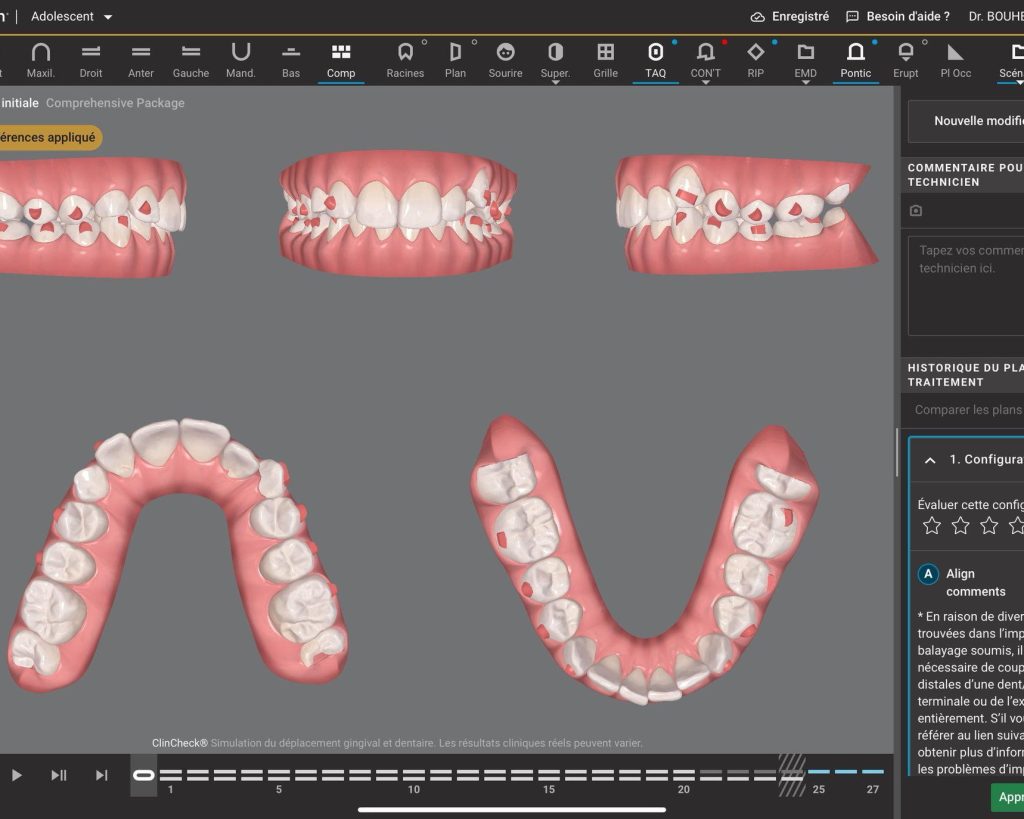This screenshot has height=819, width=1024.
Task: Select the Pontic tab in toolbar
Action: pos(855,60)
